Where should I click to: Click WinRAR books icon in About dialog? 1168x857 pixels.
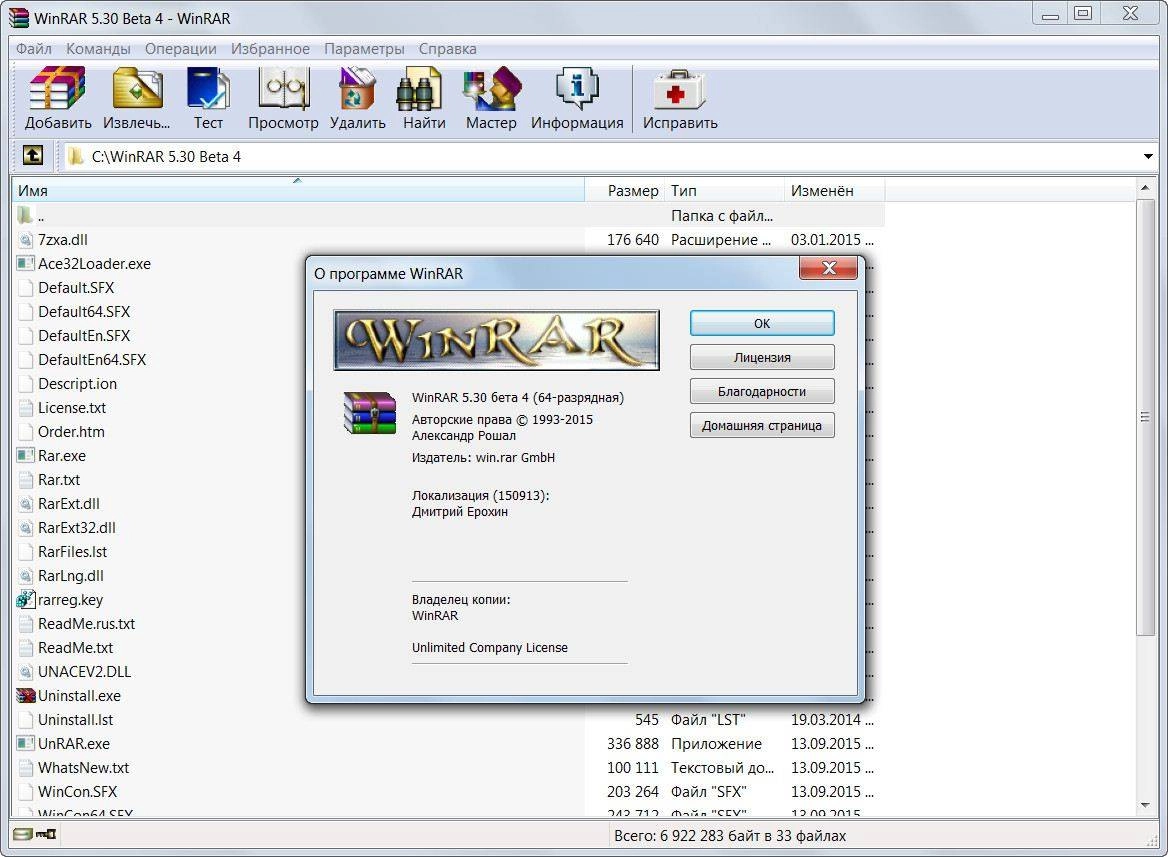pyautogui.click(x=369, y=413)
